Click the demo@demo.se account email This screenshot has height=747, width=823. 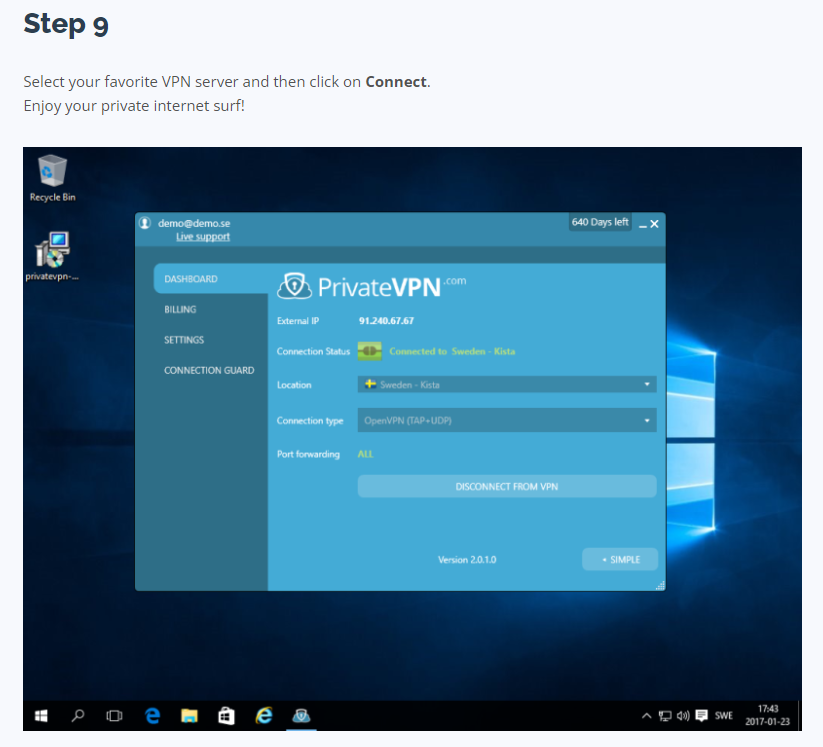(x=194, y=223)
